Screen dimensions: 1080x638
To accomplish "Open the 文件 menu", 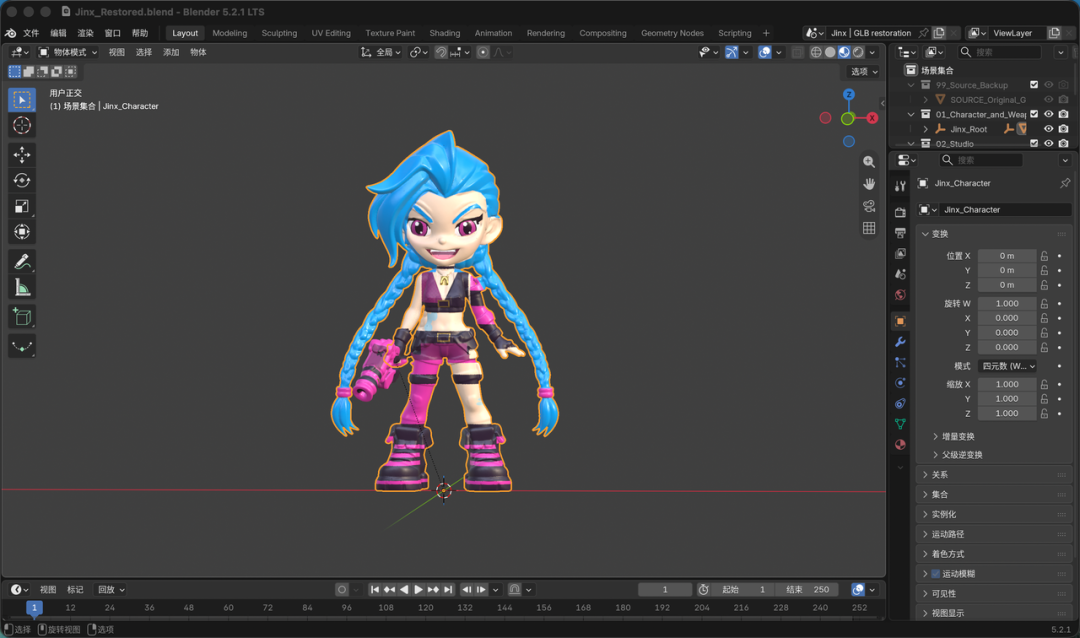I will point(31,33).
